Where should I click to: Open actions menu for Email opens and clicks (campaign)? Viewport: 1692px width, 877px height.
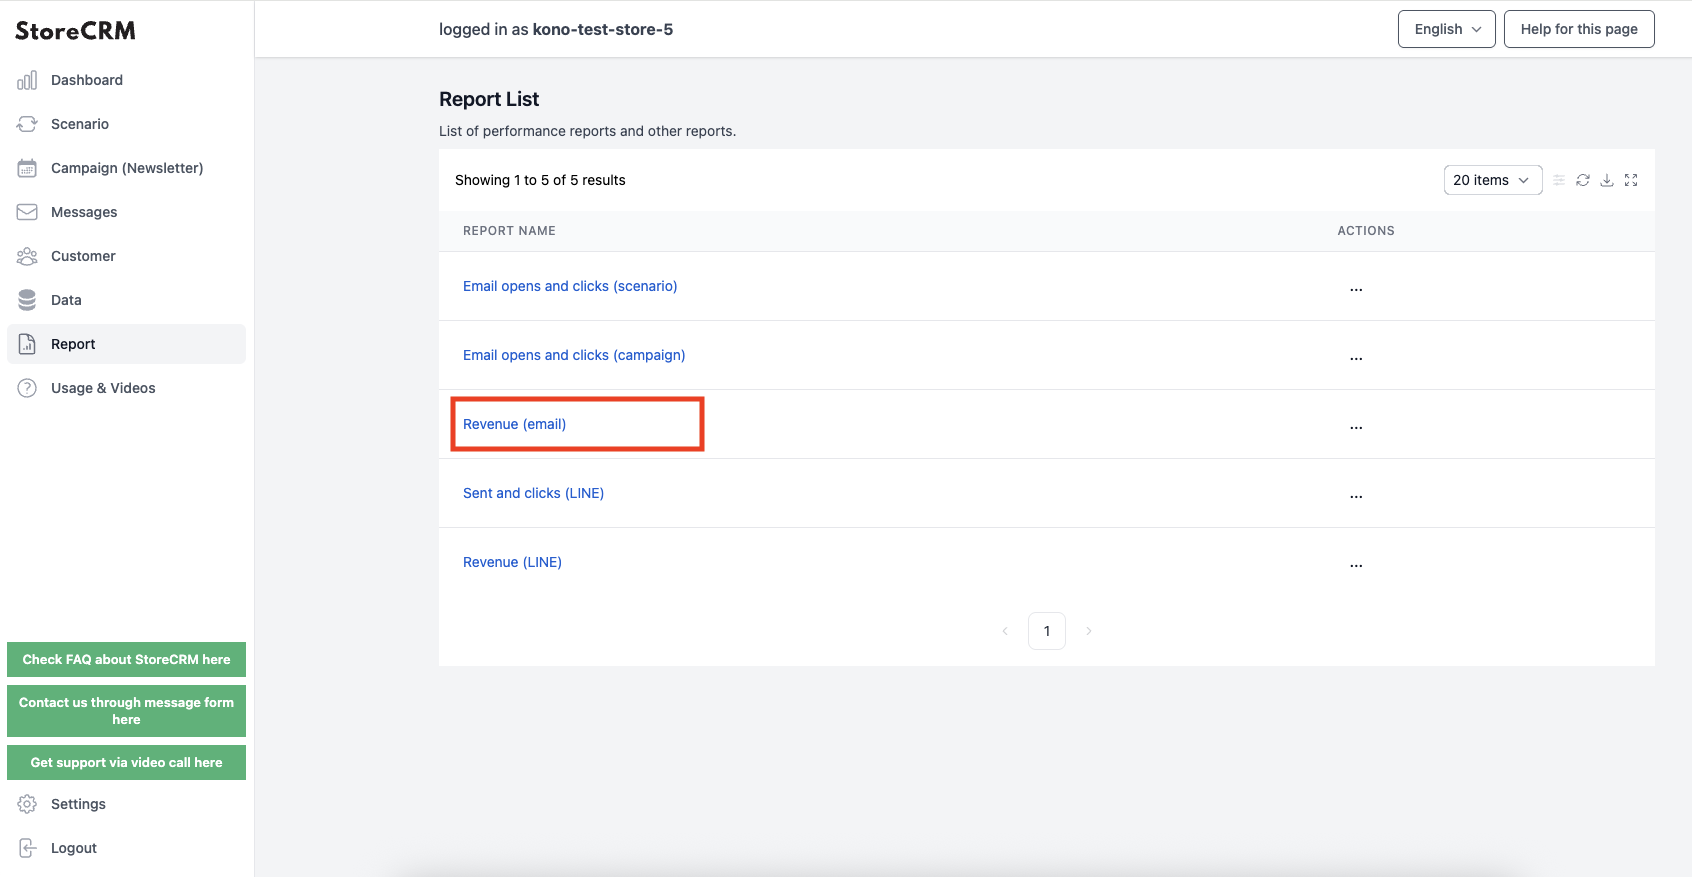(x=1356, y=357)
